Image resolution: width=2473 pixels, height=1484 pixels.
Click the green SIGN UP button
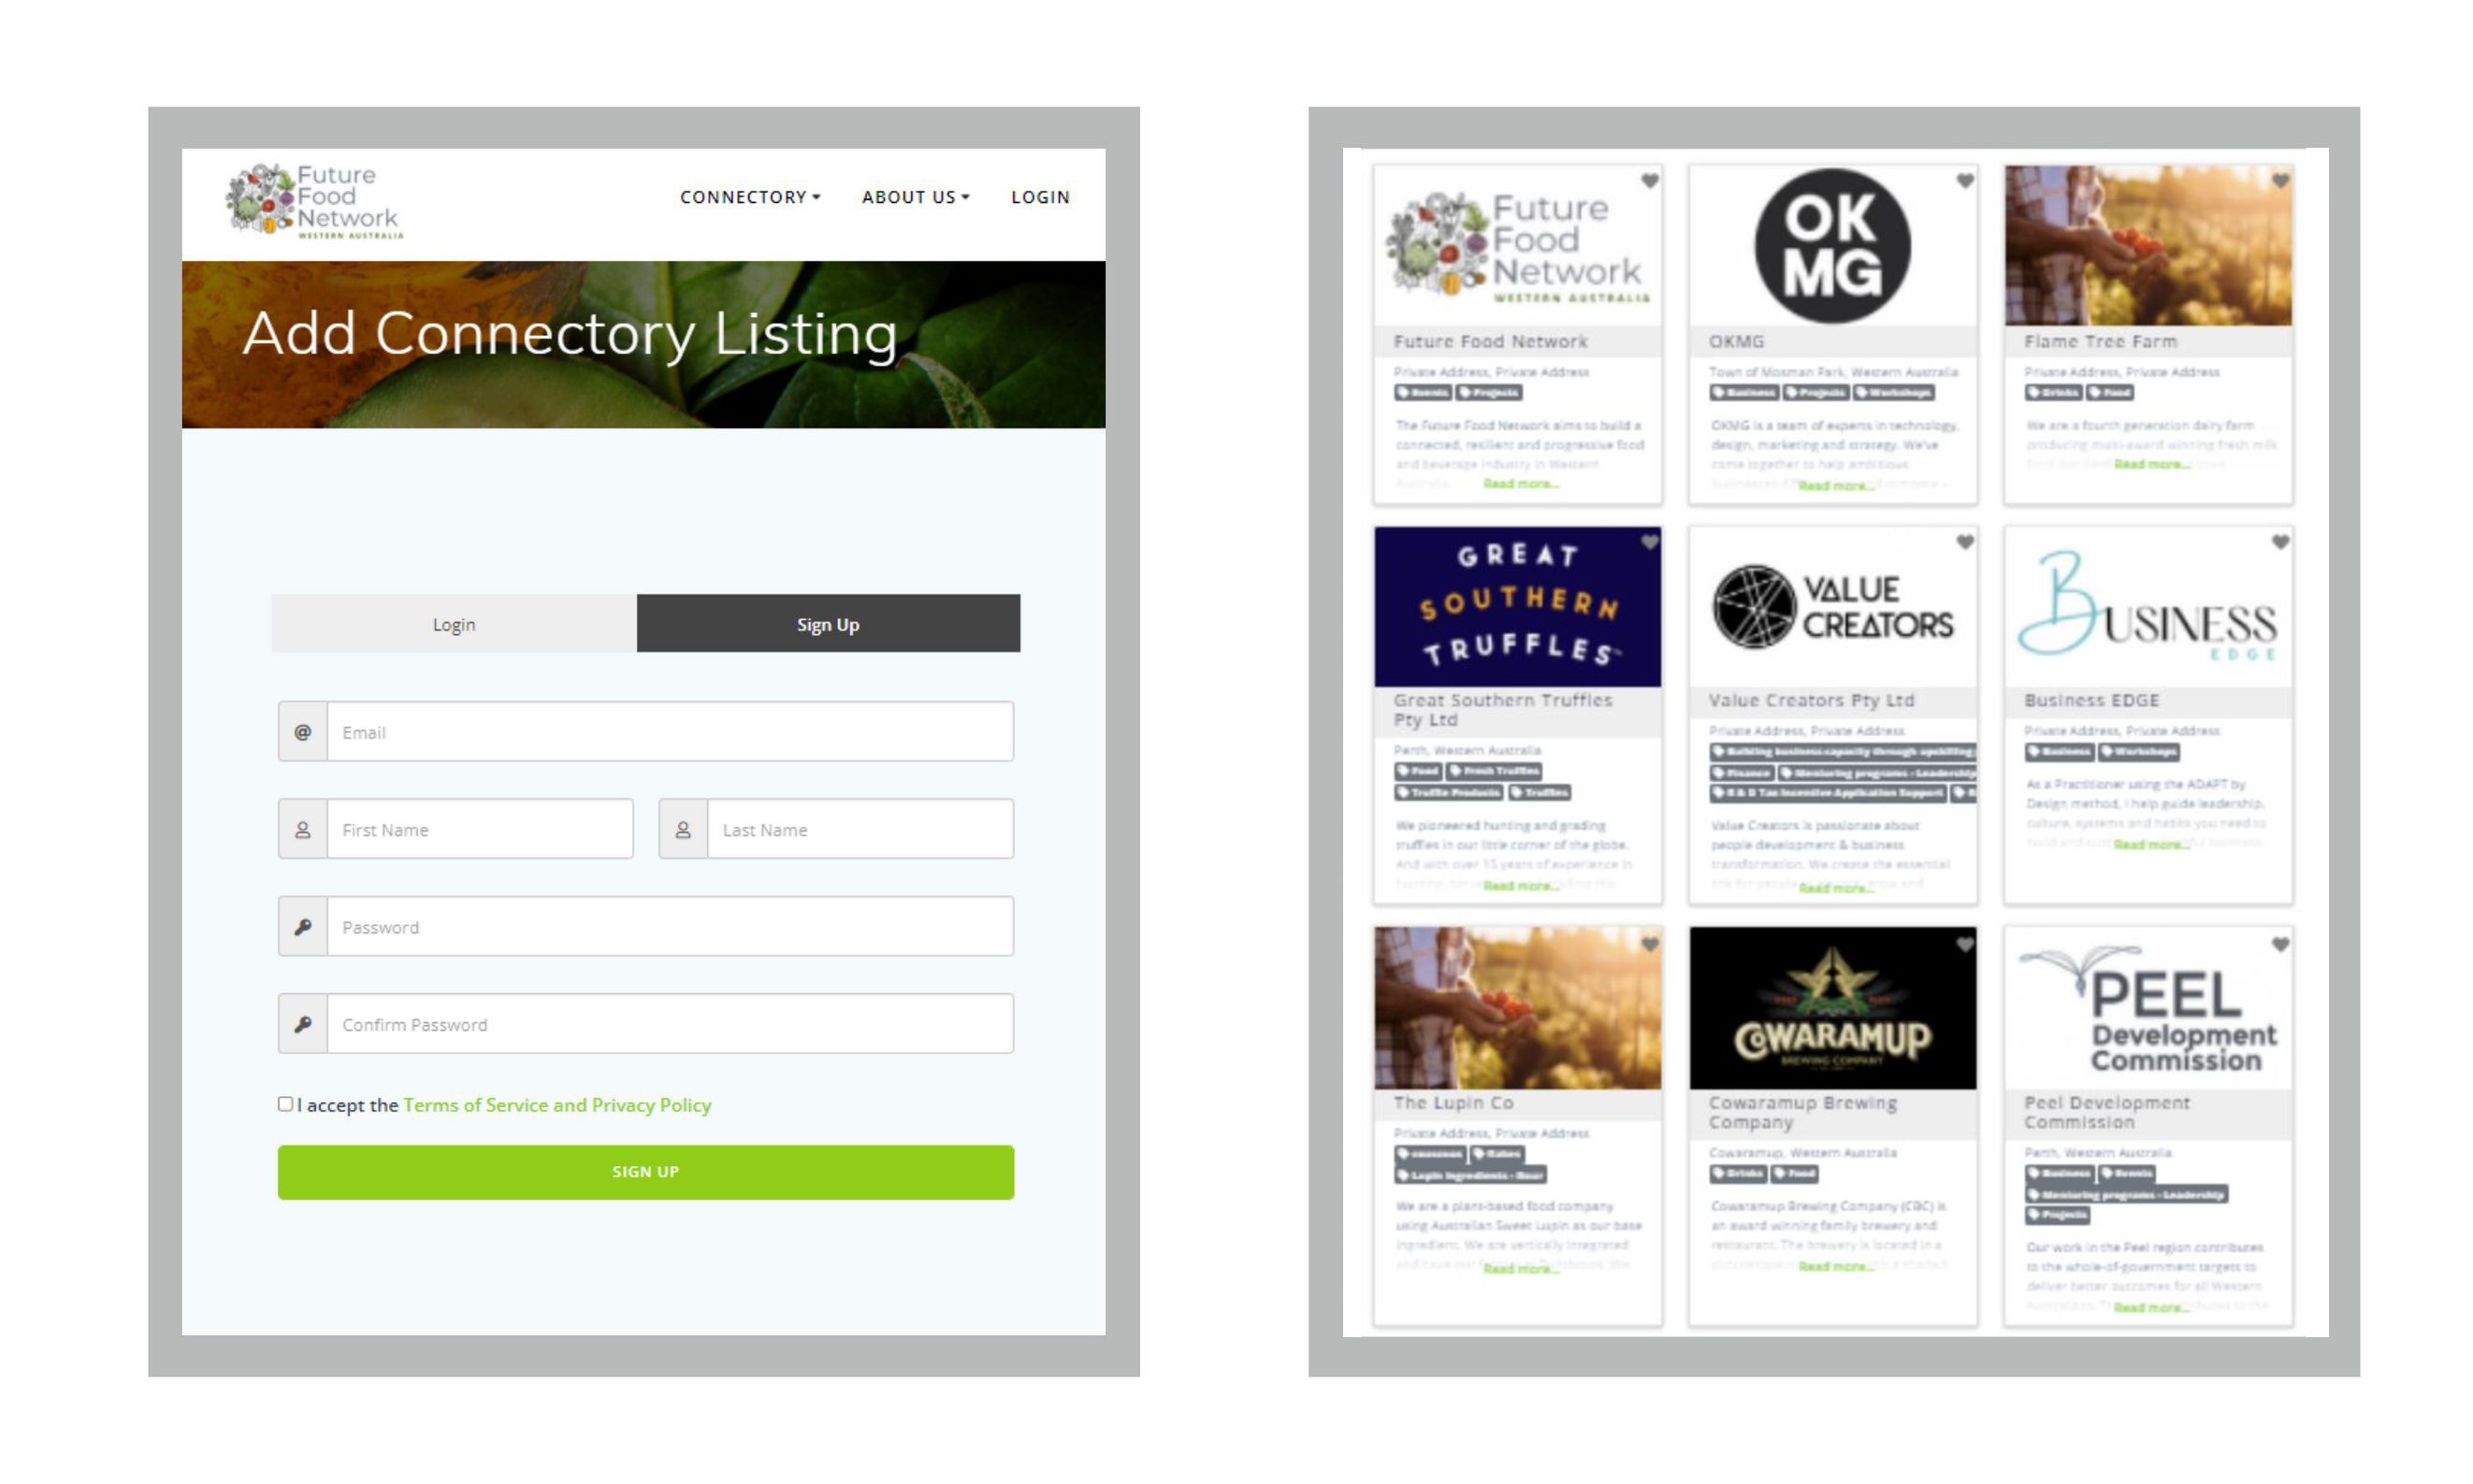pos(644,1172)
